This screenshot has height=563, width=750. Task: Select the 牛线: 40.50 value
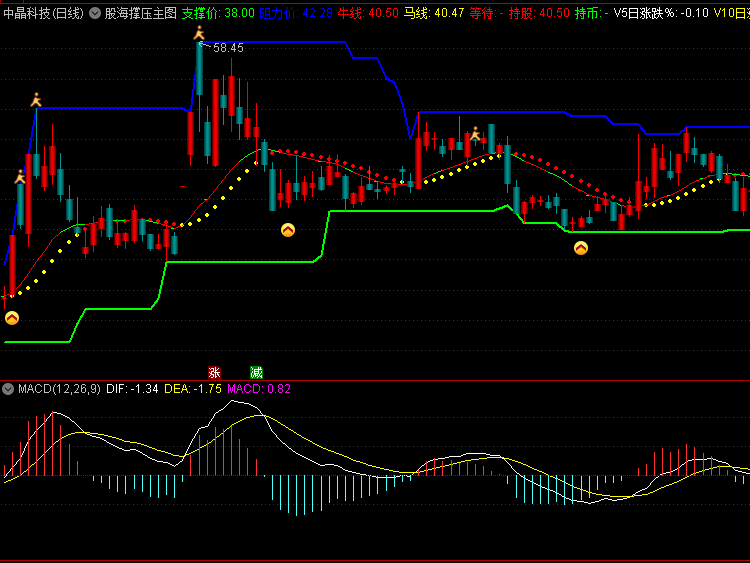click(368, 13)
